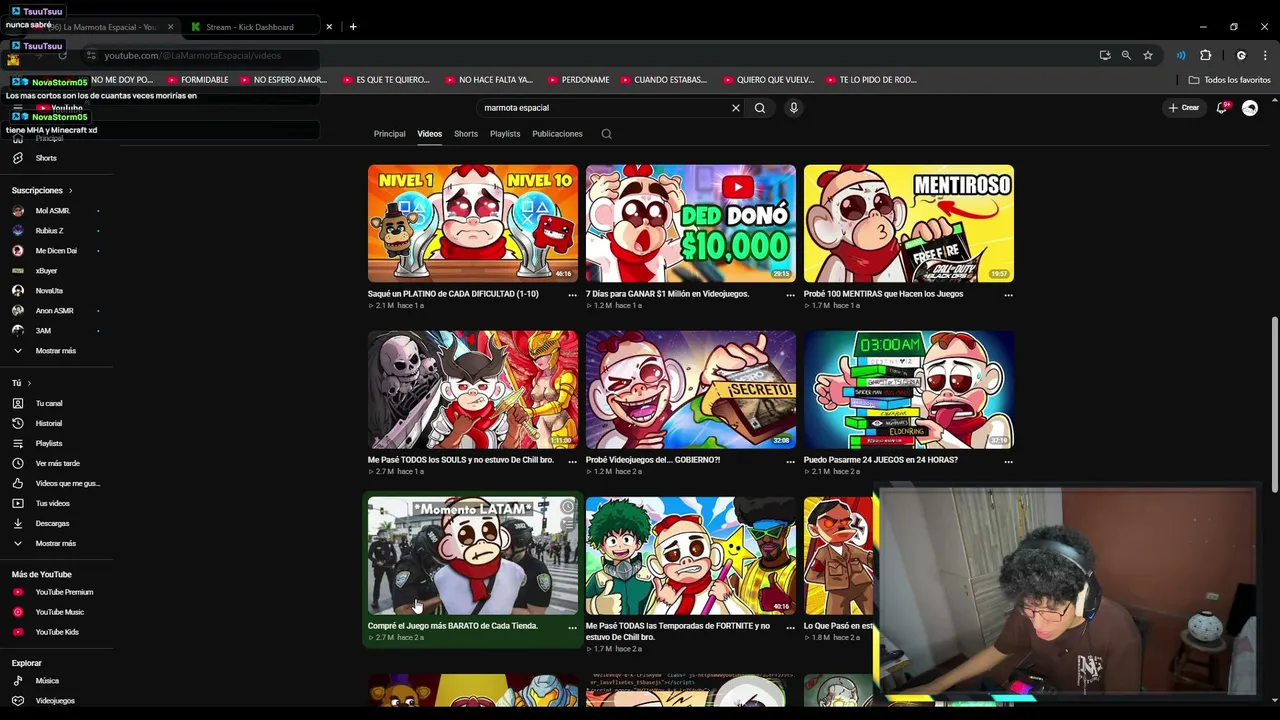Screen dimensions: 1280x720
Task: Open the PERDONAME bookmark
Action: click(x=579, y=80)
